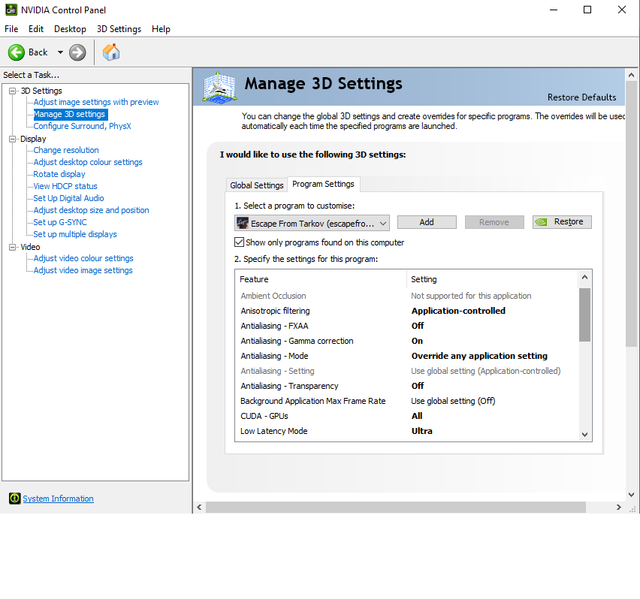Collapse the Display tree node
640x599 pixels.
pyautogui.click(x=13, y=139)
